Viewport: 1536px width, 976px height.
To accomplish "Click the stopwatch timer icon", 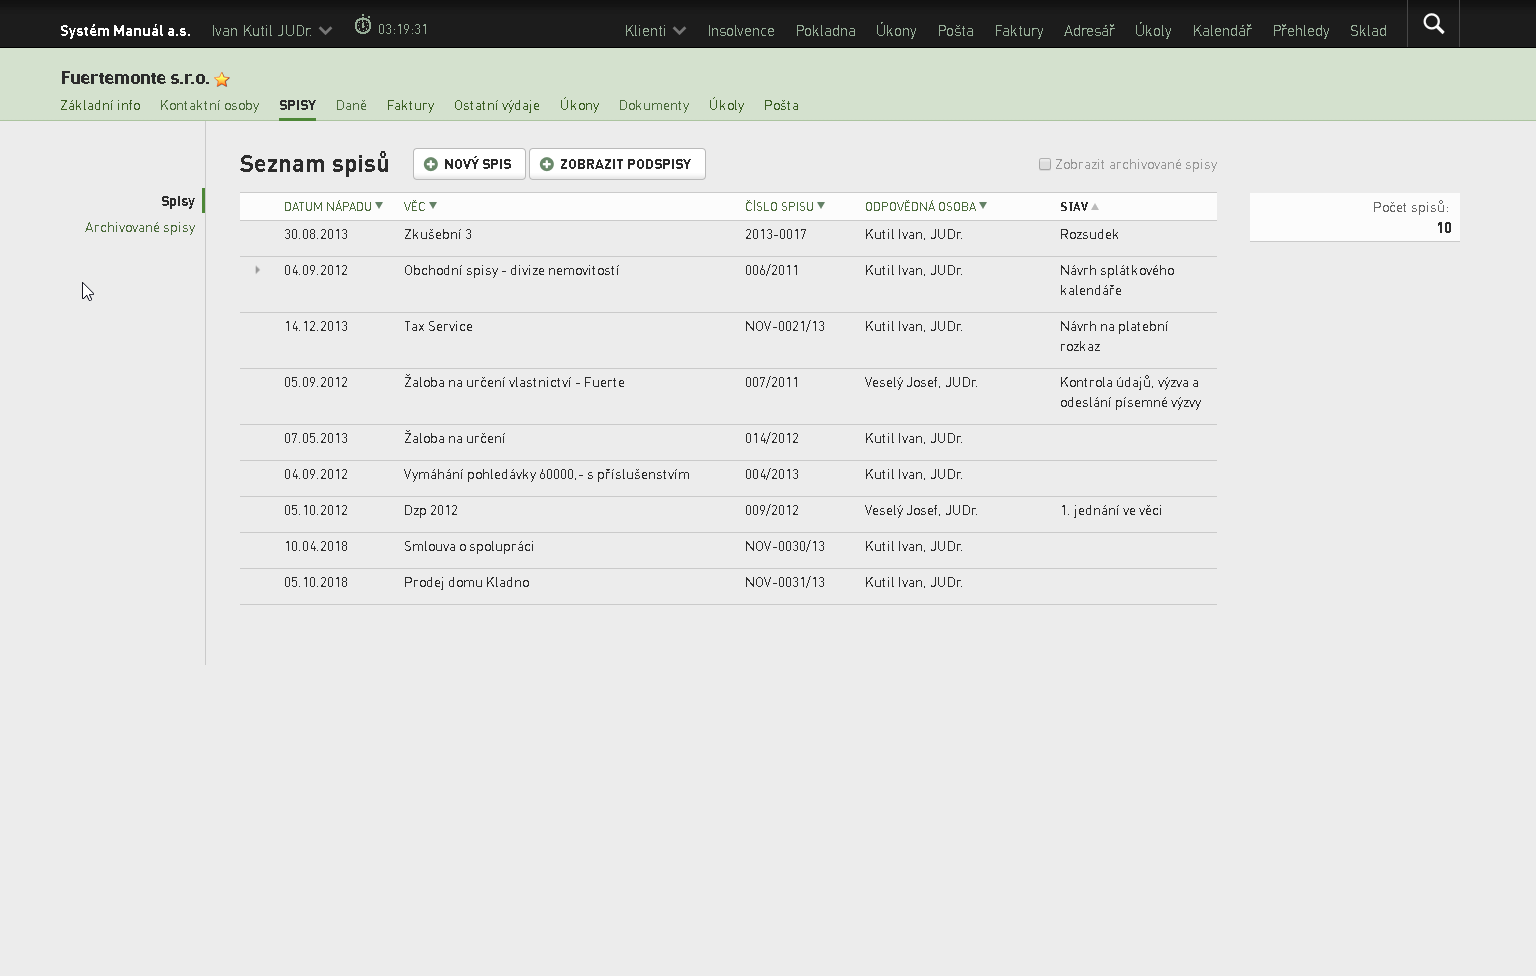I will click(363, 26).
